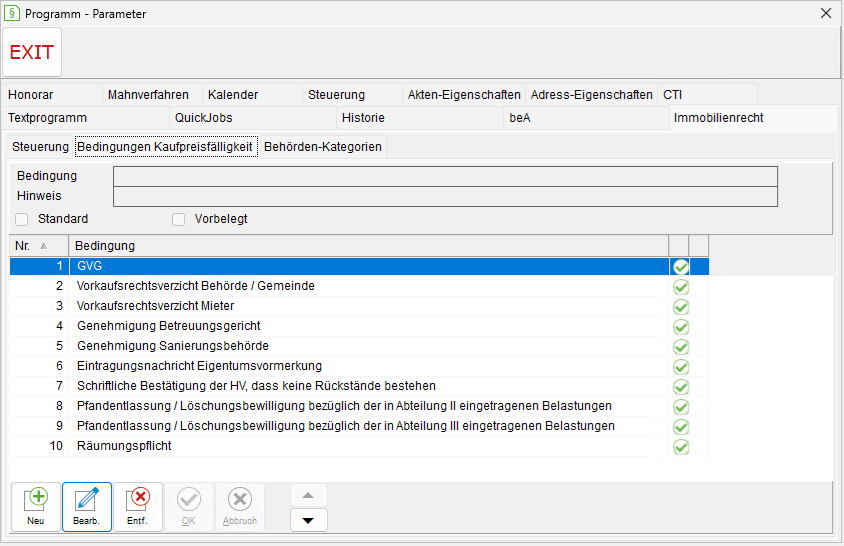Viewport: 844px width, 546px height.
Task: Click the red EXIT button
Action: click(32, 52)
